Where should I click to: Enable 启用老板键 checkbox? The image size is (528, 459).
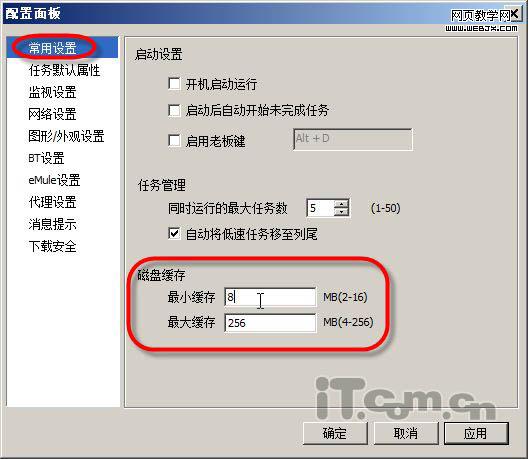point(174,140)
